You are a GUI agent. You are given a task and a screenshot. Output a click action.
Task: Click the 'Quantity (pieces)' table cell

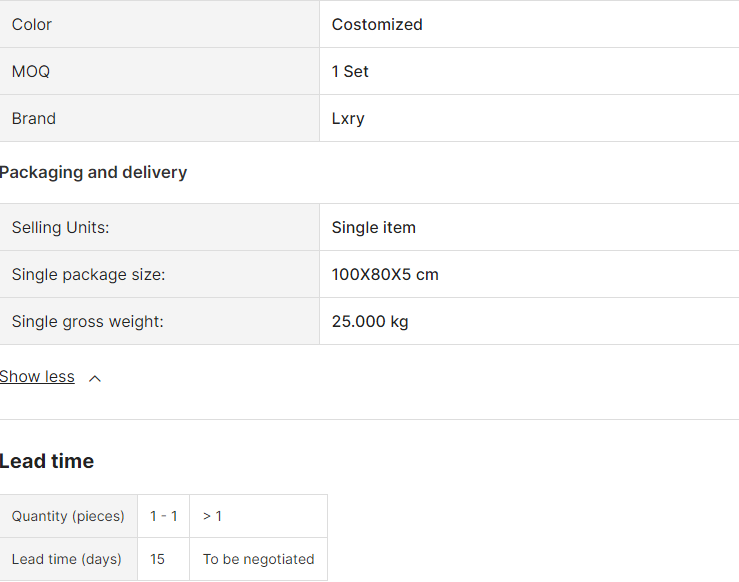pos(68,516)
